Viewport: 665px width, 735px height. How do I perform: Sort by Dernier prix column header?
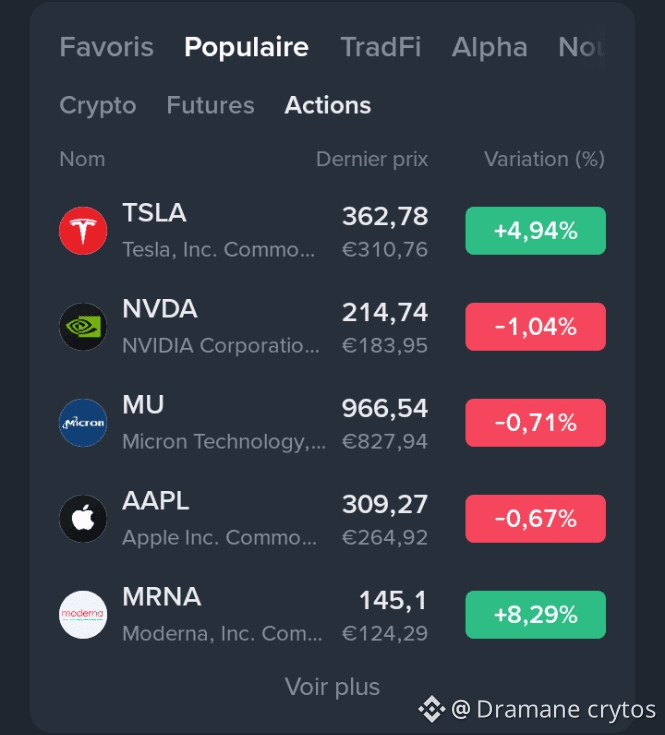tap(372, 159)
